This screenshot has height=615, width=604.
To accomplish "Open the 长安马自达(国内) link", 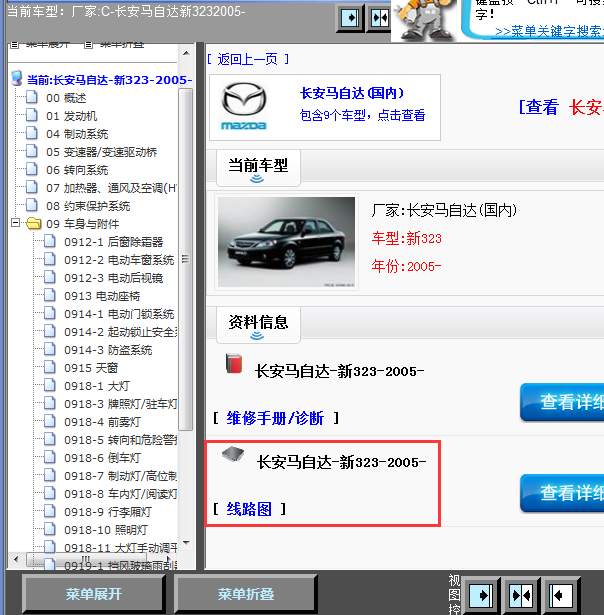I will pyautogui.click(x=352, y=93).
